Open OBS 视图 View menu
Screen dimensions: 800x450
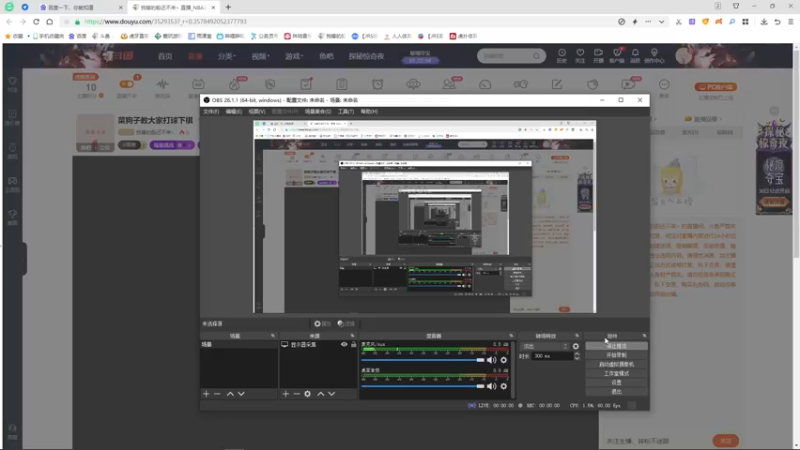pyautogui.click(x=257, y=111)
